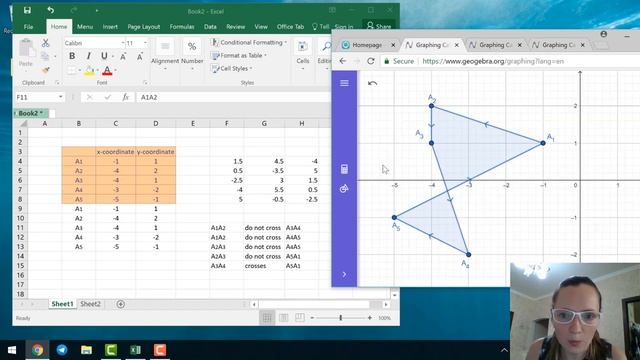Open the GeoGebra calculator algebra icon
640x360 pixels.
pyautogui.click(x=344, y=169)
